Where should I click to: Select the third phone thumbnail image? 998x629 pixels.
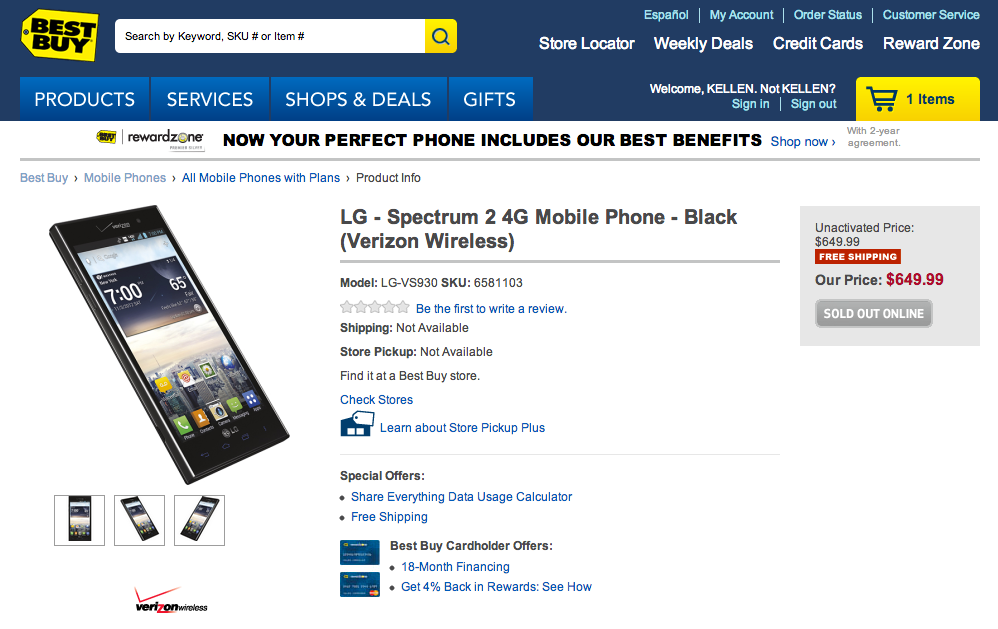199,520
